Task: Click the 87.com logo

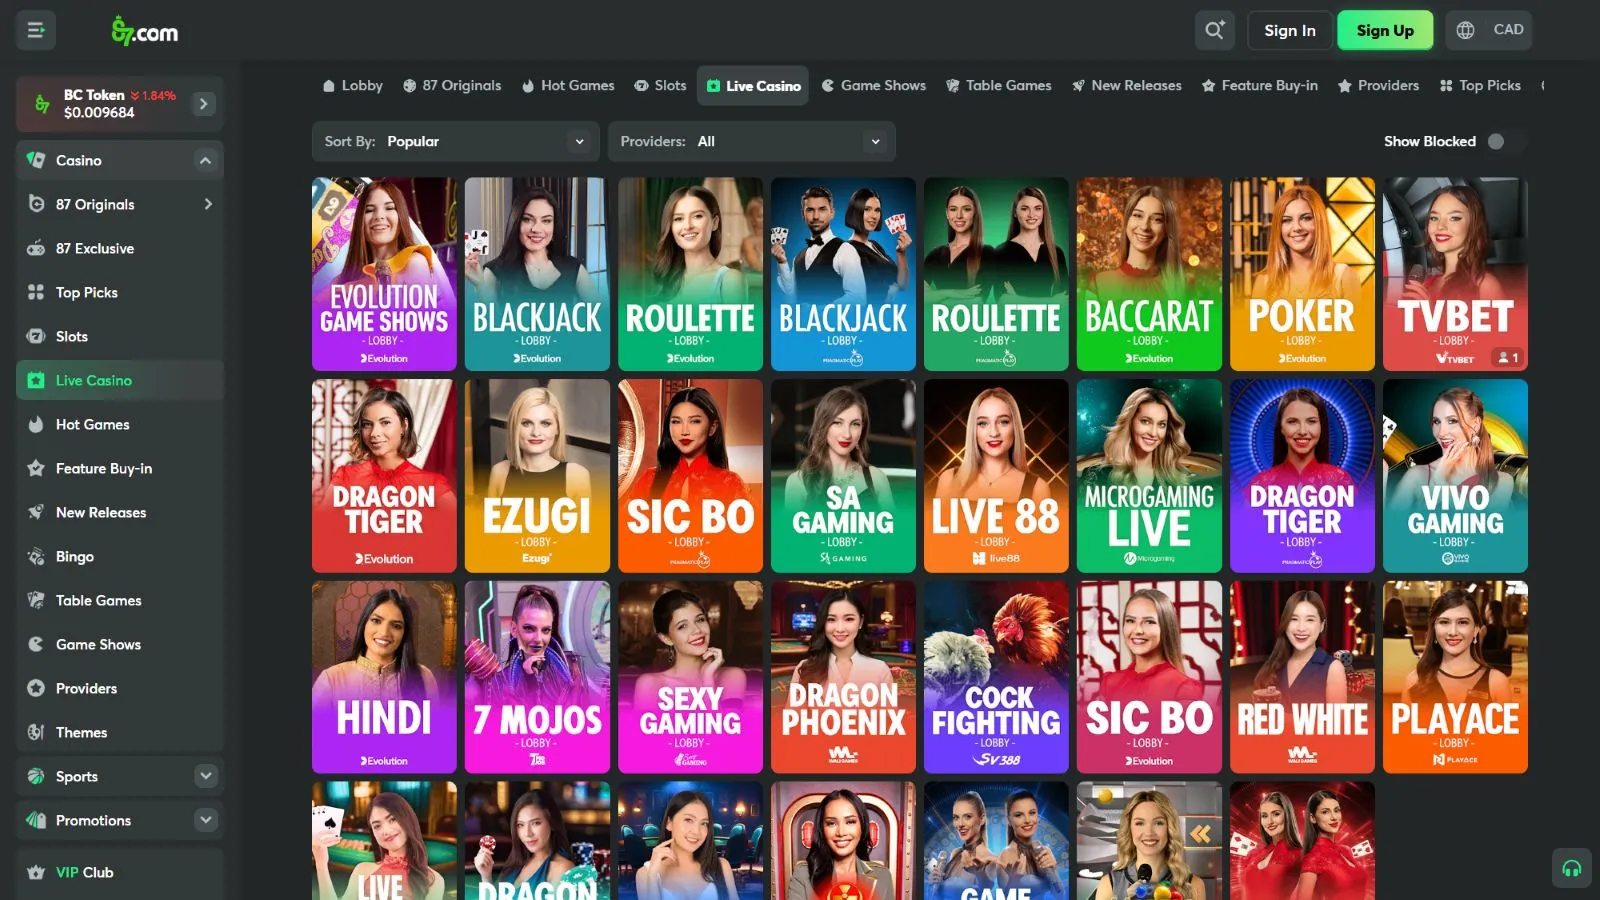Action: [145, 31]
